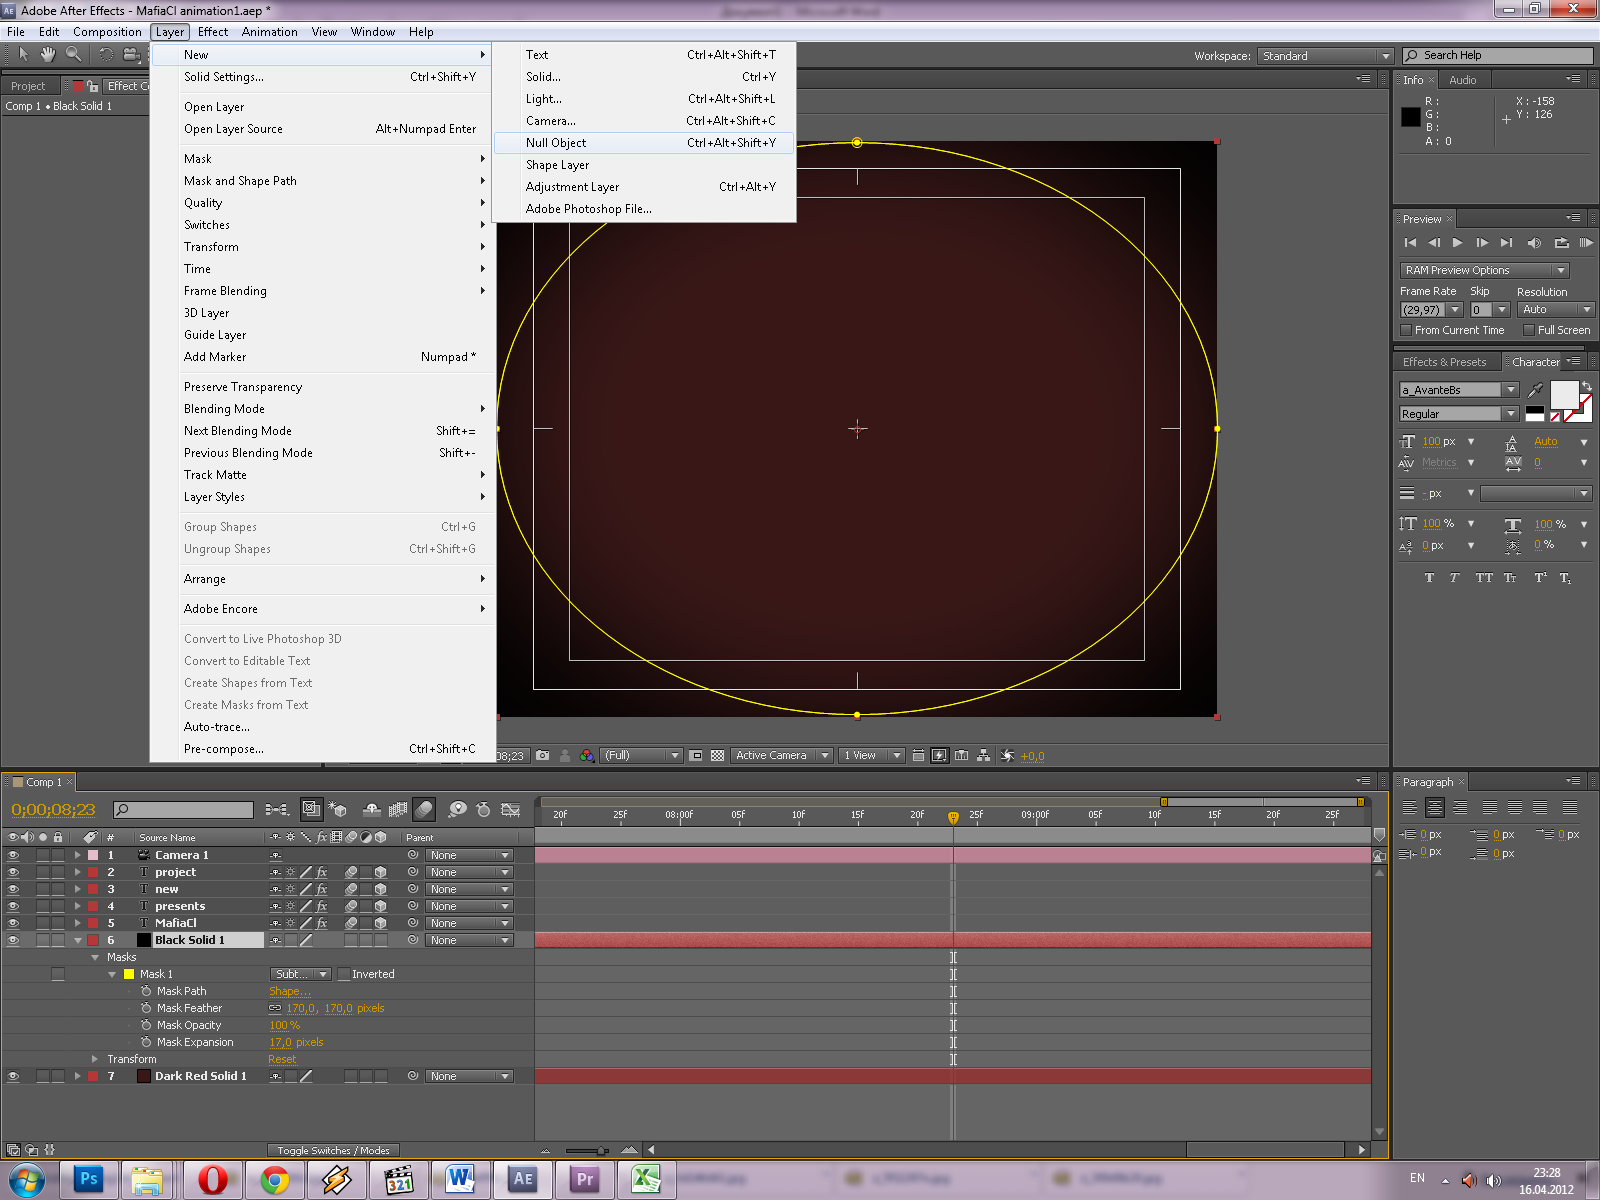Screen dimensions: 1600x1200
Task: Enable Full Screen checkbox
Action: [1528, 330]
